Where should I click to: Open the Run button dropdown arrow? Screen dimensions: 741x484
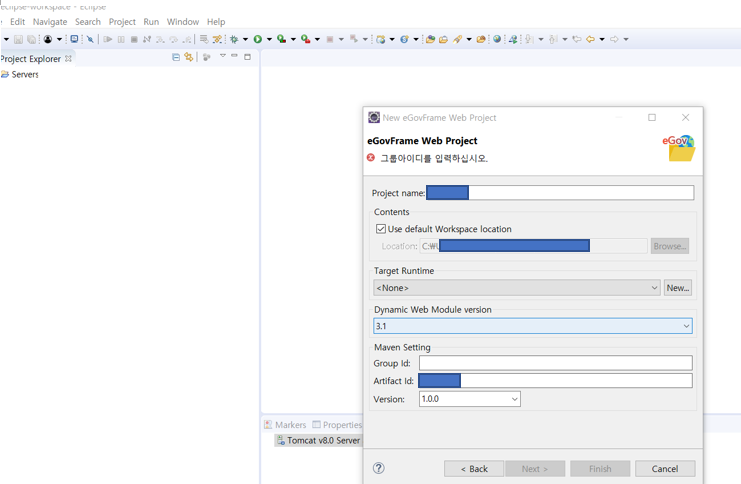pos(269,39)
